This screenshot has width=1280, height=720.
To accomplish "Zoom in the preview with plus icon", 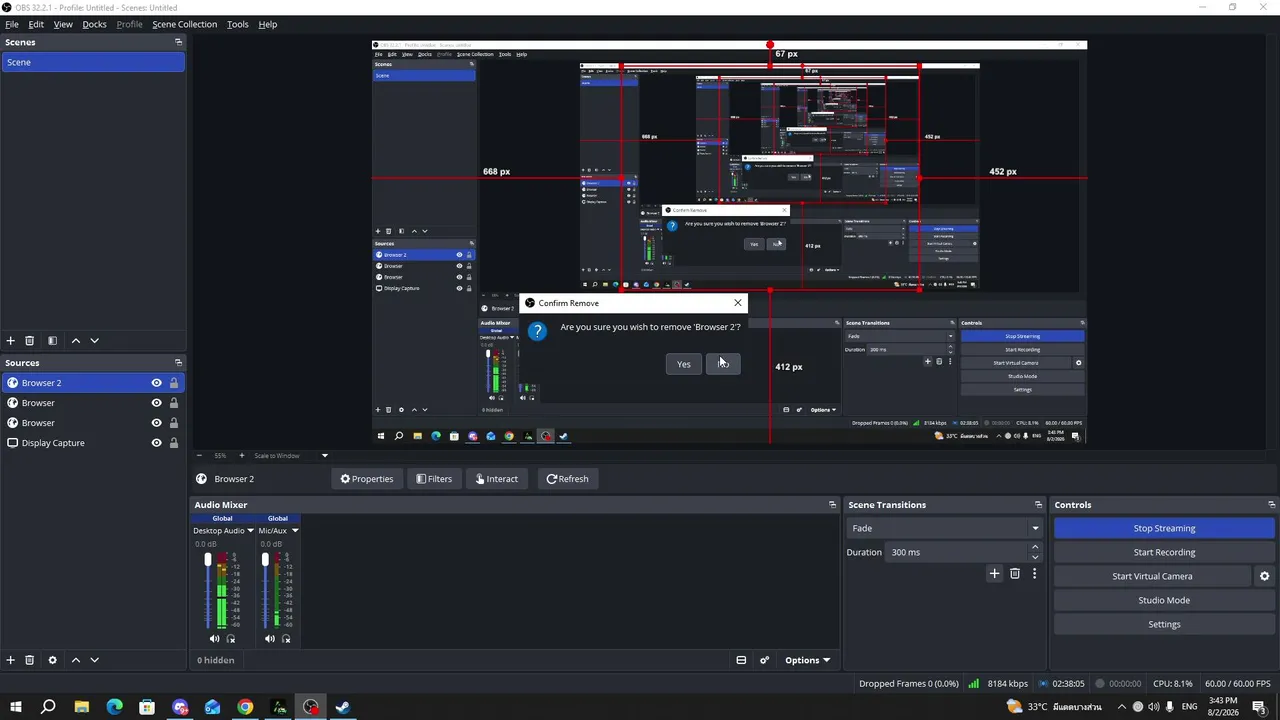I will tap(241, 456).
